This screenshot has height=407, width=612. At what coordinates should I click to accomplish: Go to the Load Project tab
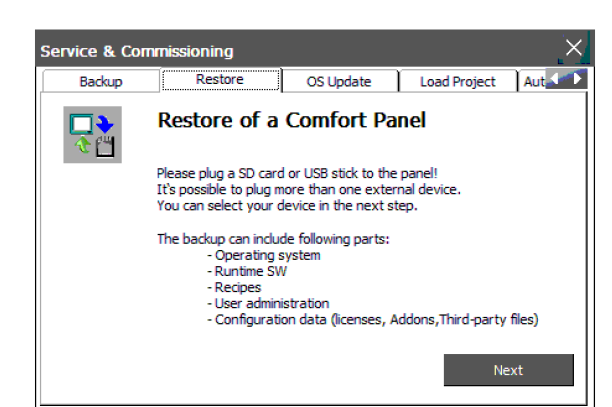[457, 82]
